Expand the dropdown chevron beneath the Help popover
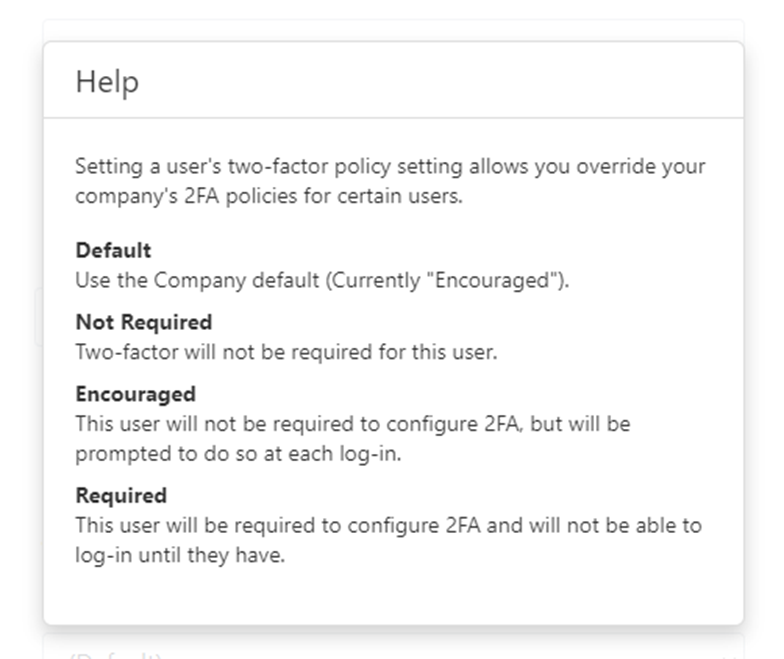 pyautogui.click(x=728, y=655)
